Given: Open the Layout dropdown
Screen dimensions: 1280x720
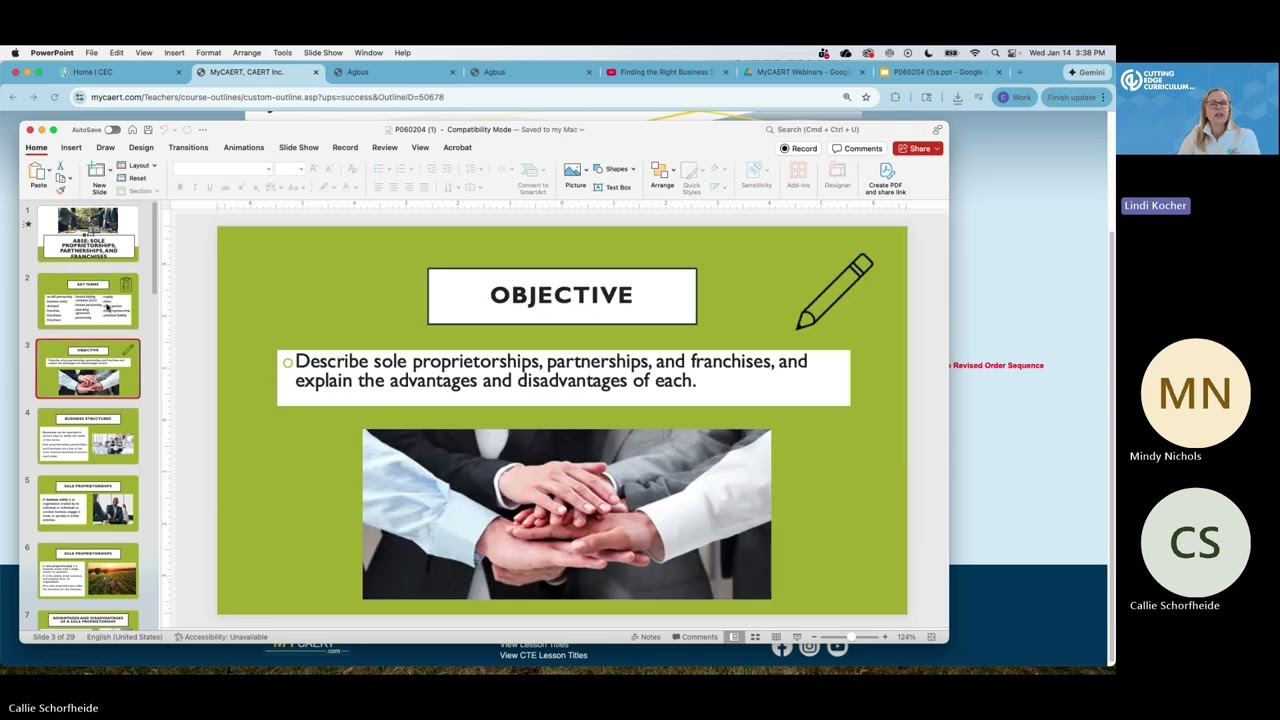Looking at the screenshot, I should pyautogui.click(x=137, y=166).
